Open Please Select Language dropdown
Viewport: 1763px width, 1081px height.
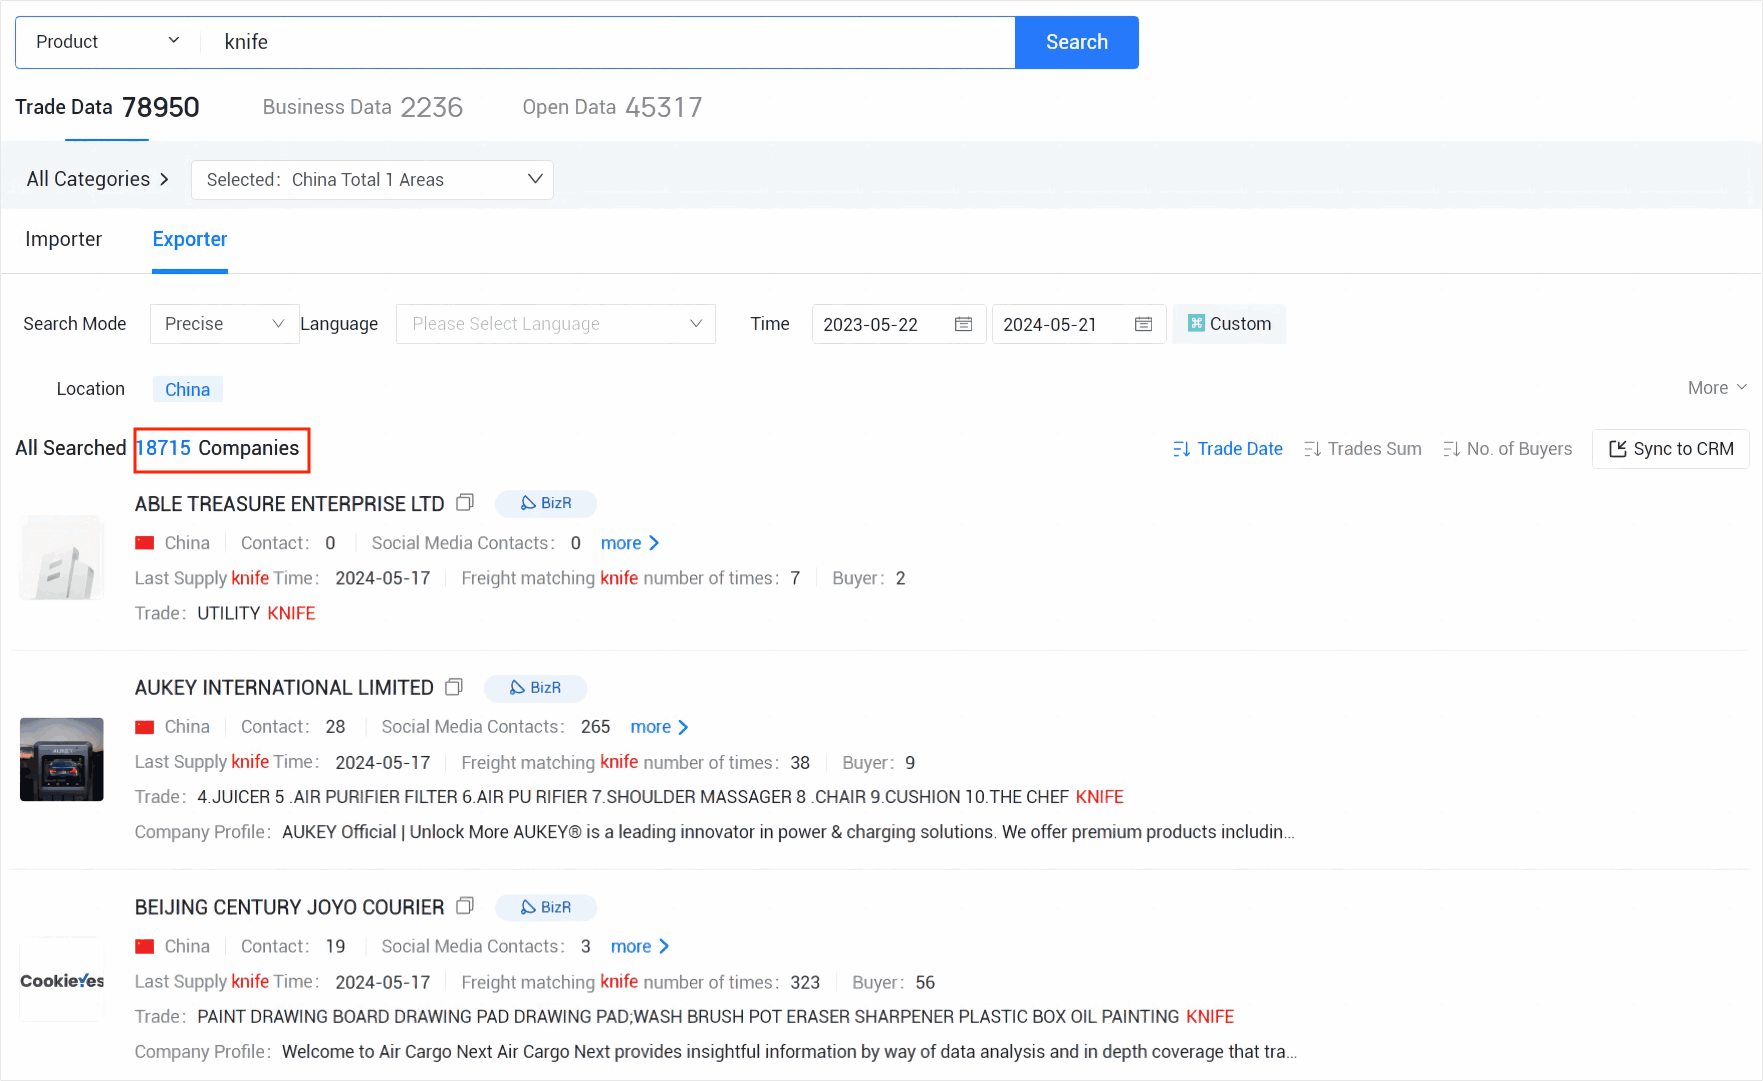556,324
